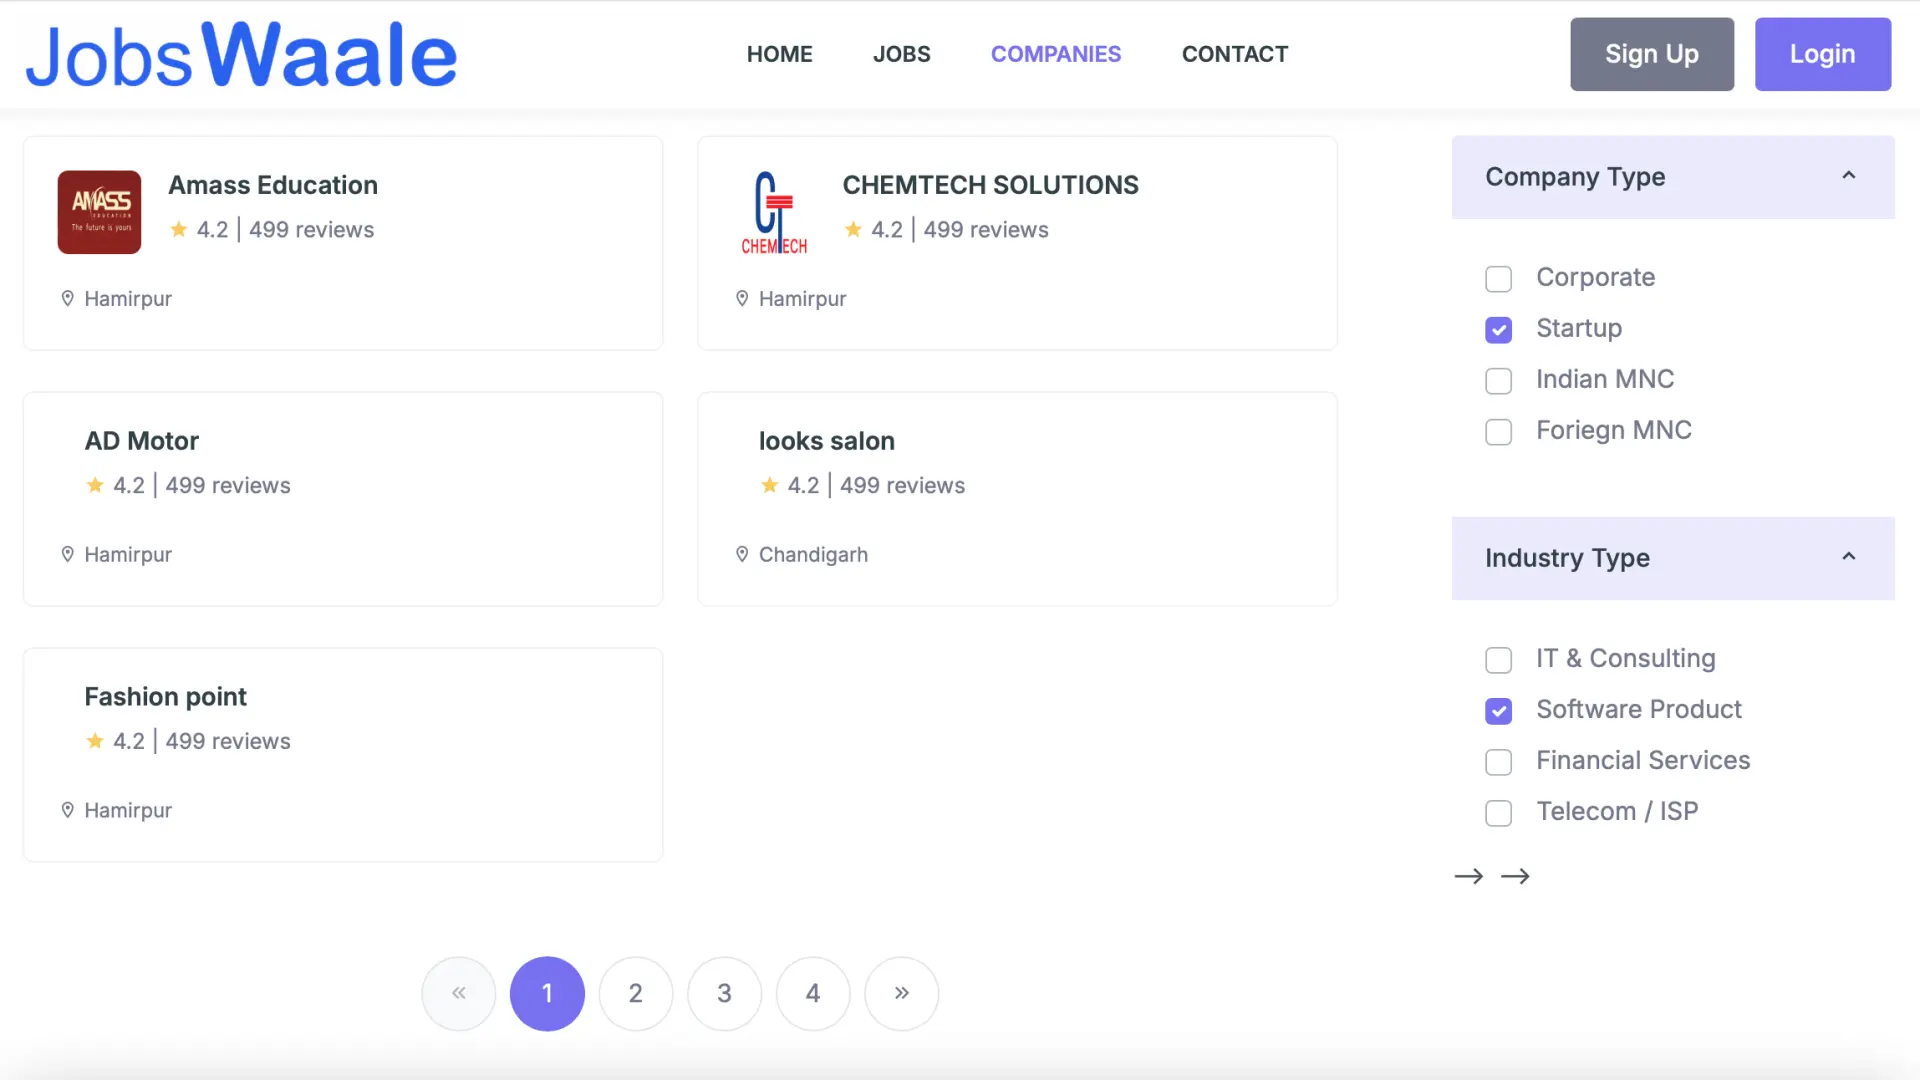Click the star rating icon for Fashion point
Screen dimensions: 1920x1080
[93, 741]
